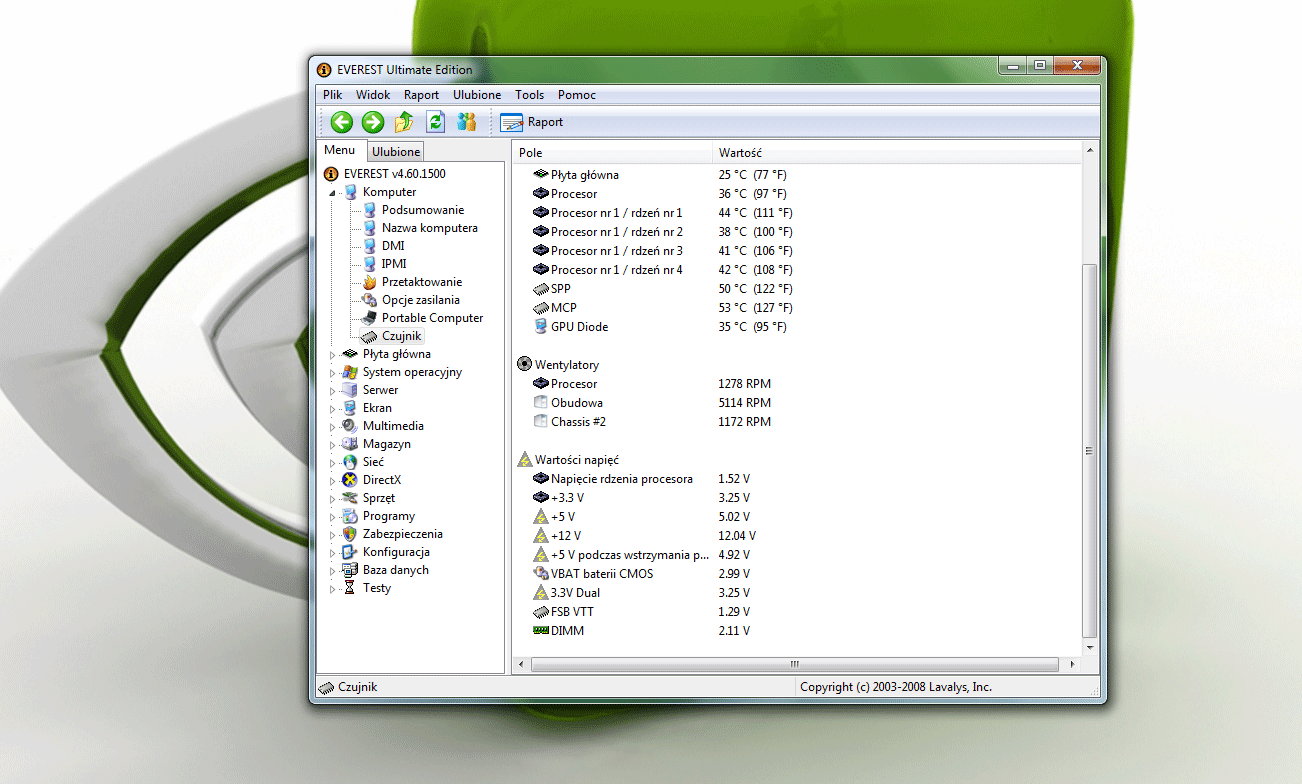1302x784 pixels.
Task: Click the Procesor 36 °C row icon
Action: pos(541,194)
